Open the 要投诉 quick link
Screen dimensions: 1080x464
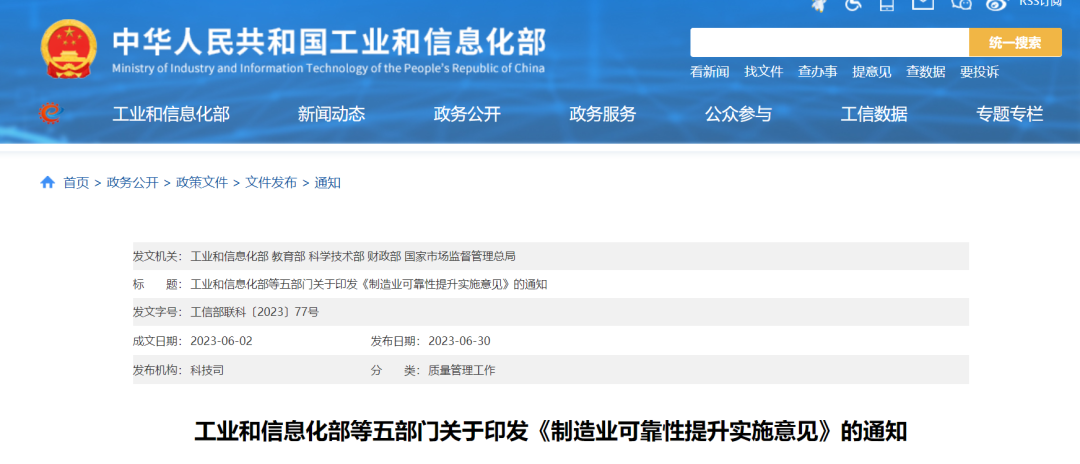pos(979,72)
